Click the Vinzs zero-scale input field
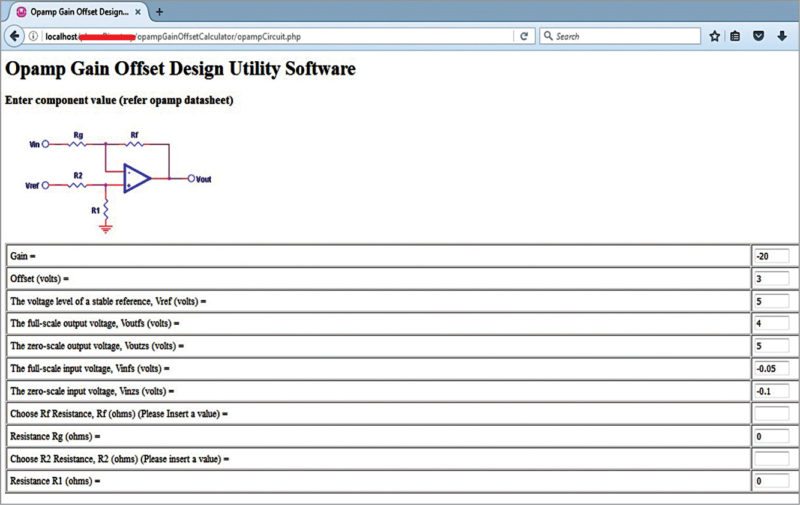This screenshot has height=505, width=800. (x=771, y=390)
